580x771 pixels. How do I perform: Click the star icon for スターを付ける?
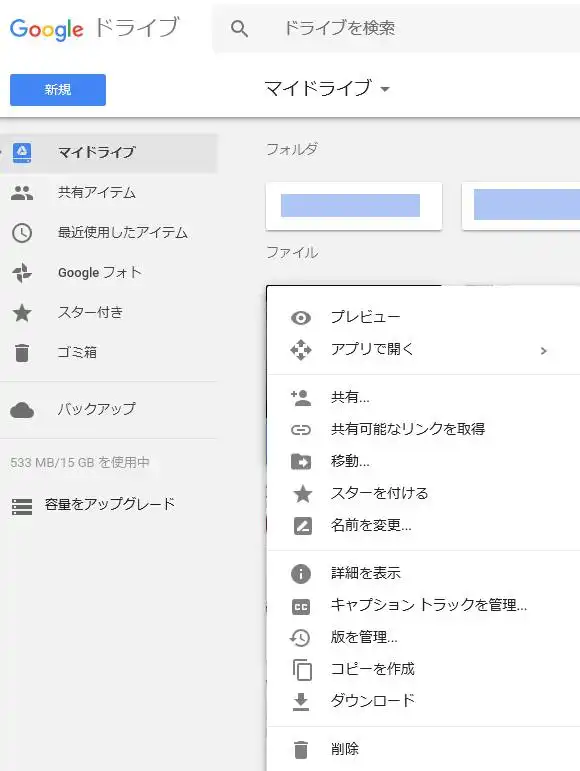[x=303, y=494]
